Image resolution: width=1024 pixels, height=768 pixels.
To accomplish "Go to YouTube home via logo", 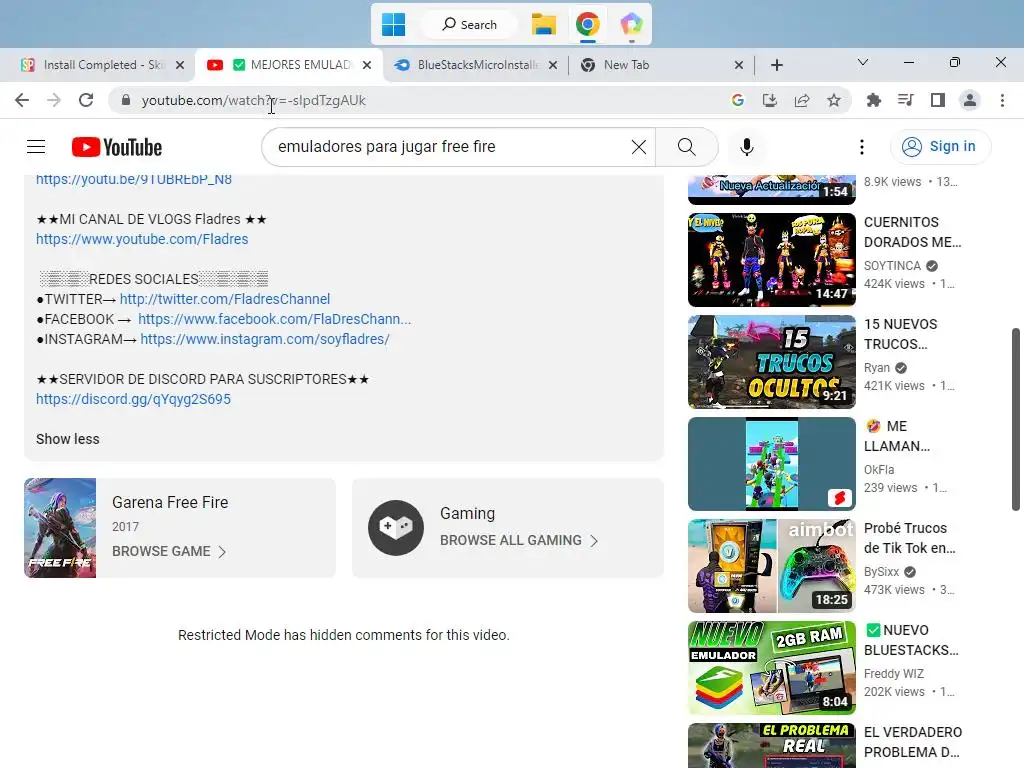I will click(117, 147).
